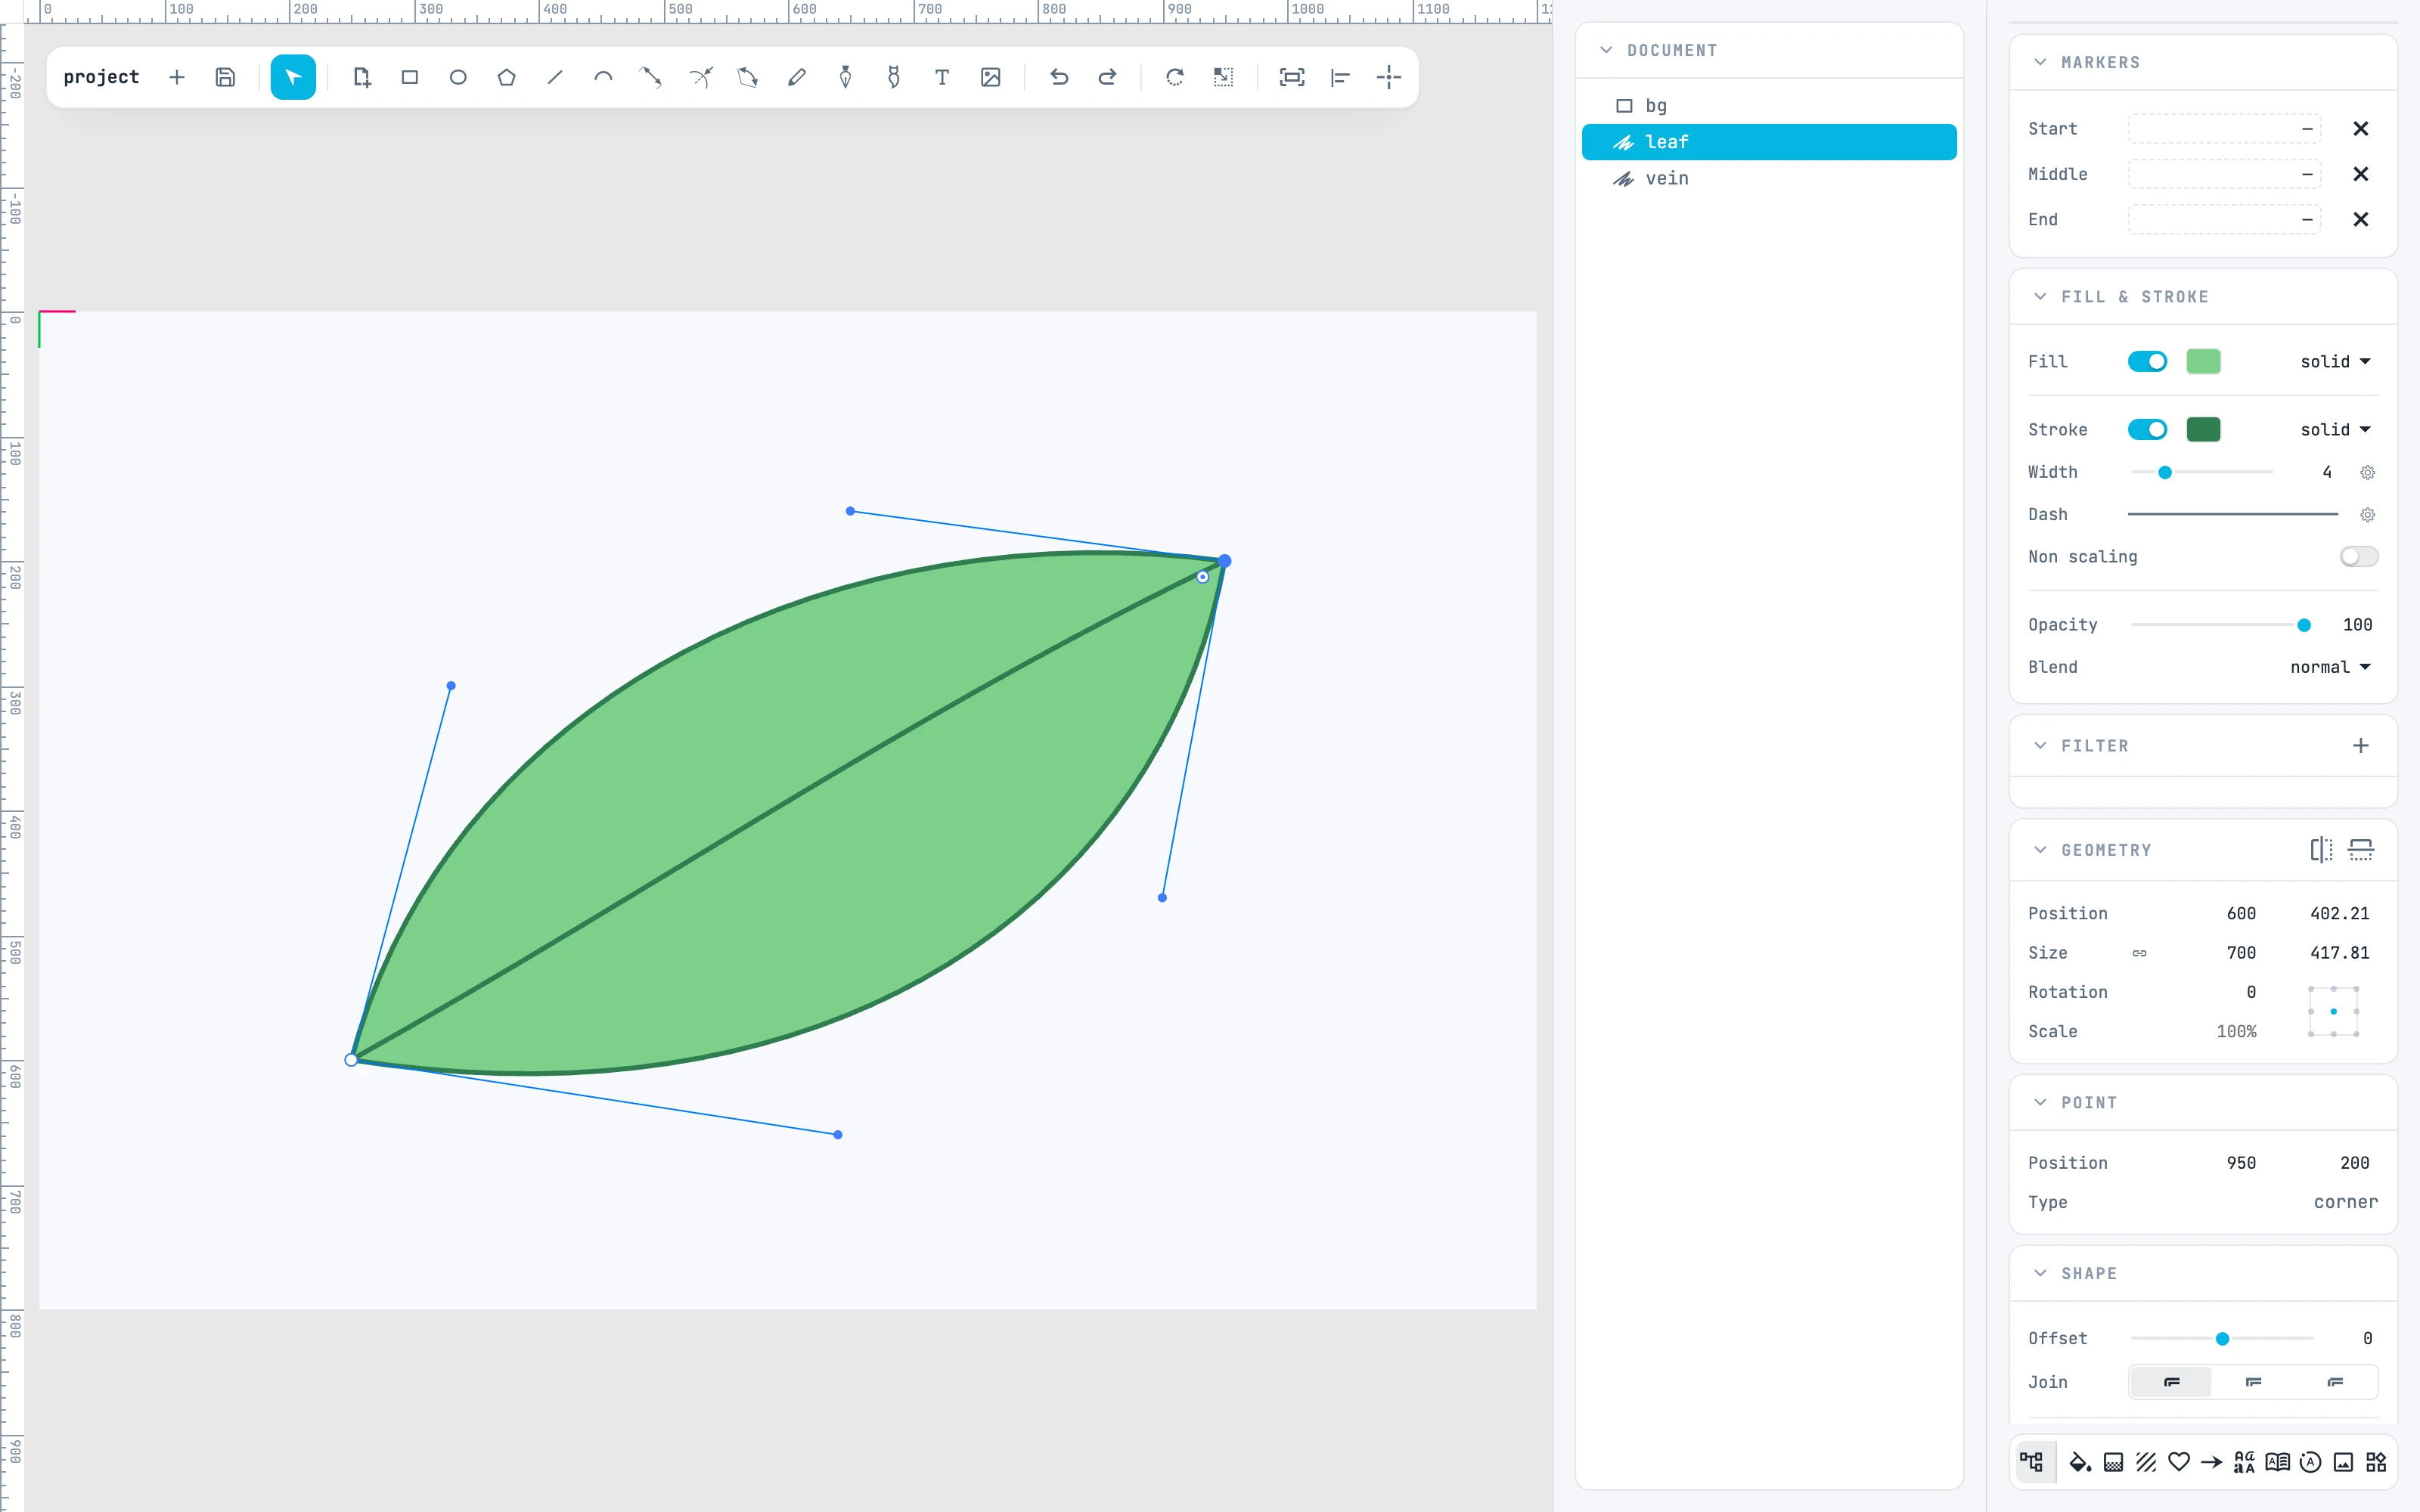Select the vein layer

coord(1769,178)
